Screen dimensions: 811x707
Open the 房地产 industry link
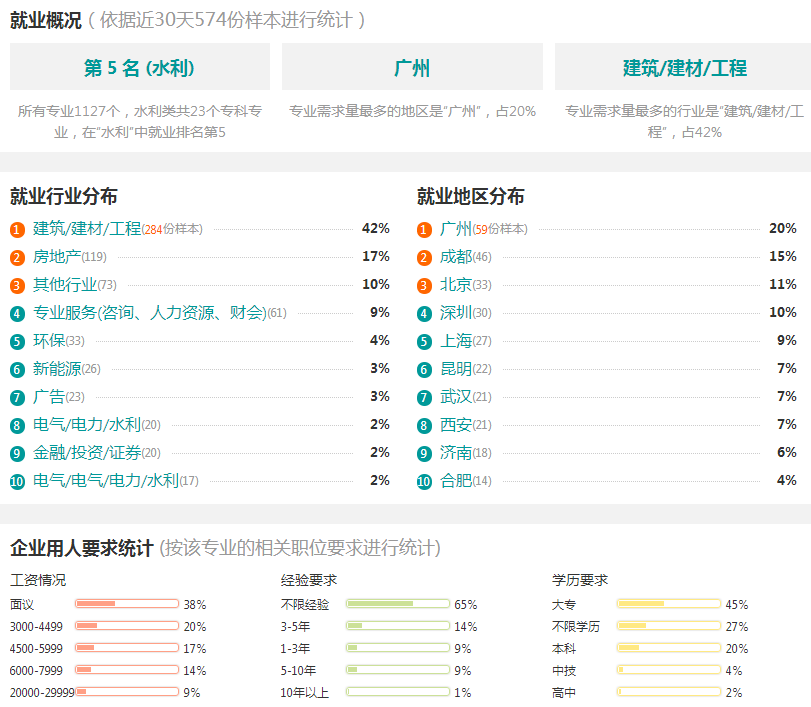[57, 257]
